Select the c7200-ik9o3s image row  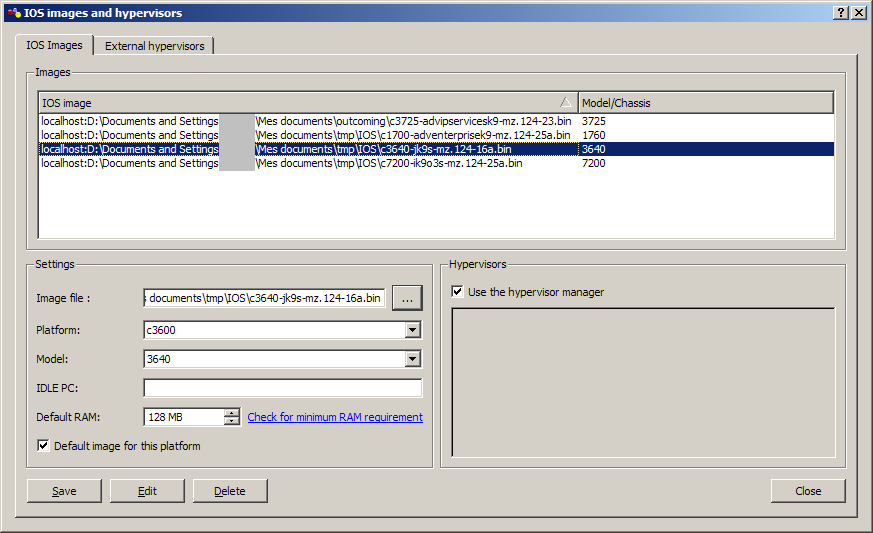tap(305, 163)
